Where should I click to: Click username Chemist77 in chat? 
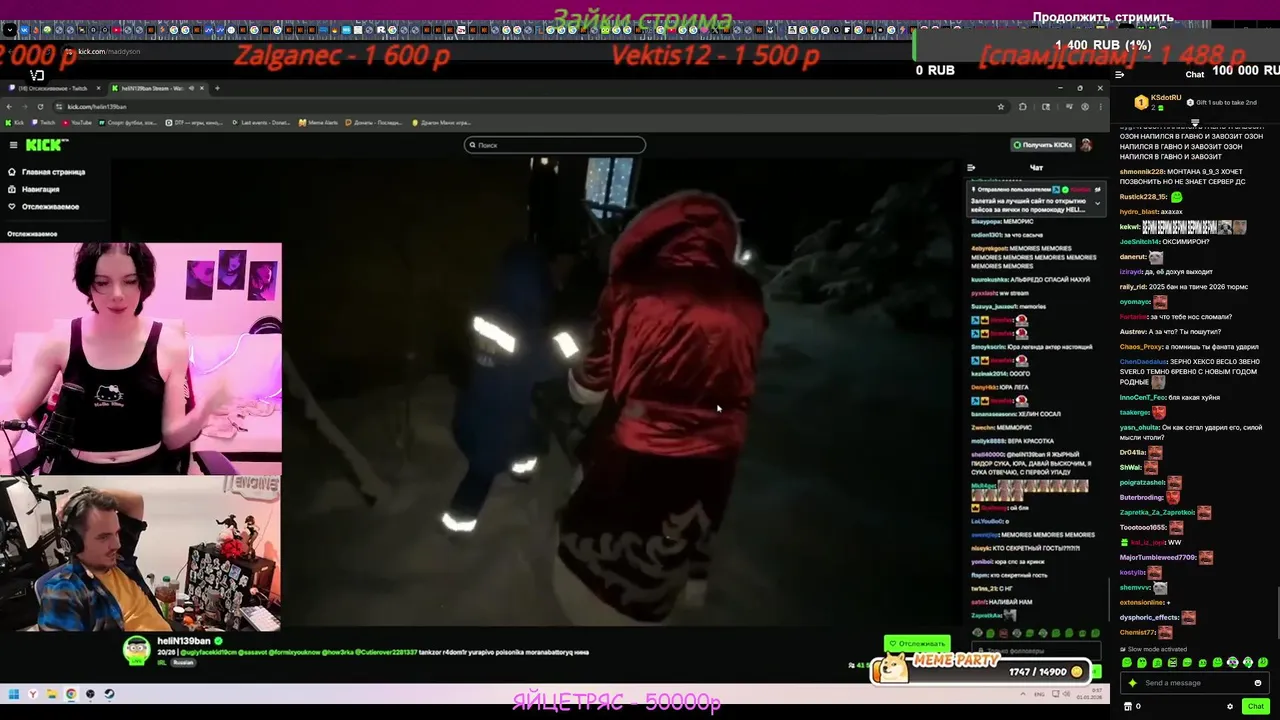[1138, 632]
